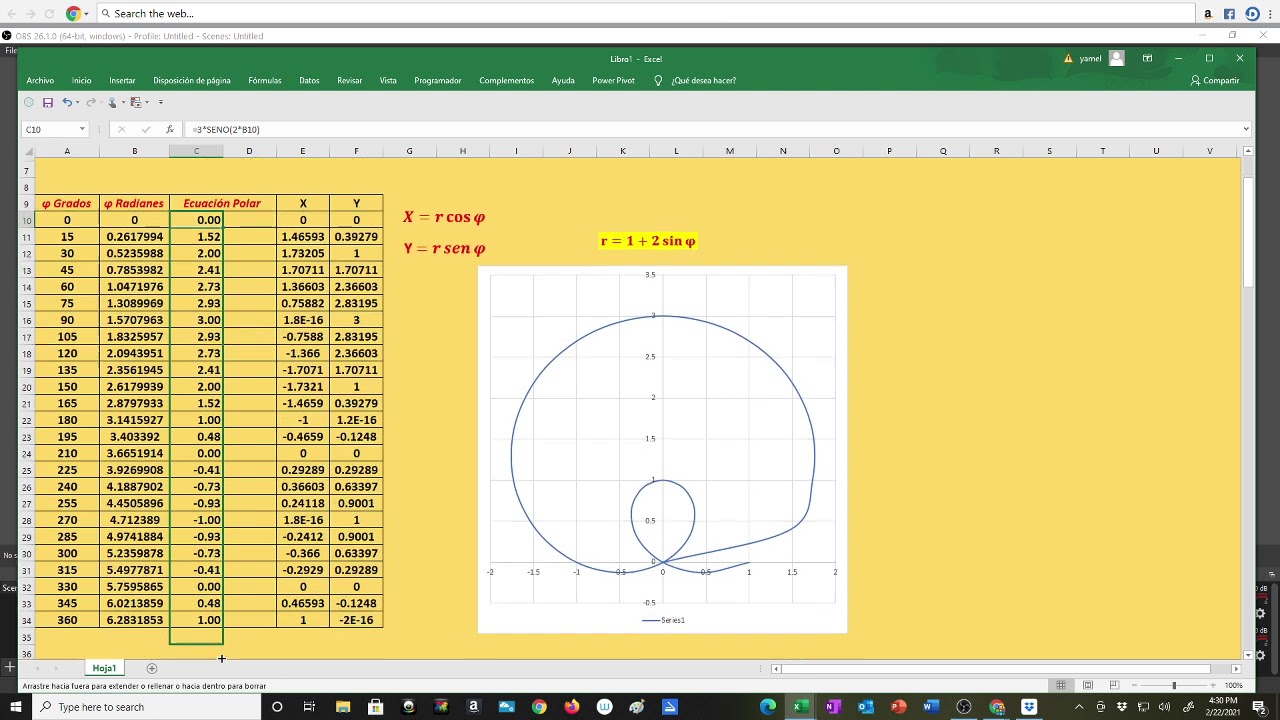
Task: Click the Compartir share button
Action: pos(1215,80)
